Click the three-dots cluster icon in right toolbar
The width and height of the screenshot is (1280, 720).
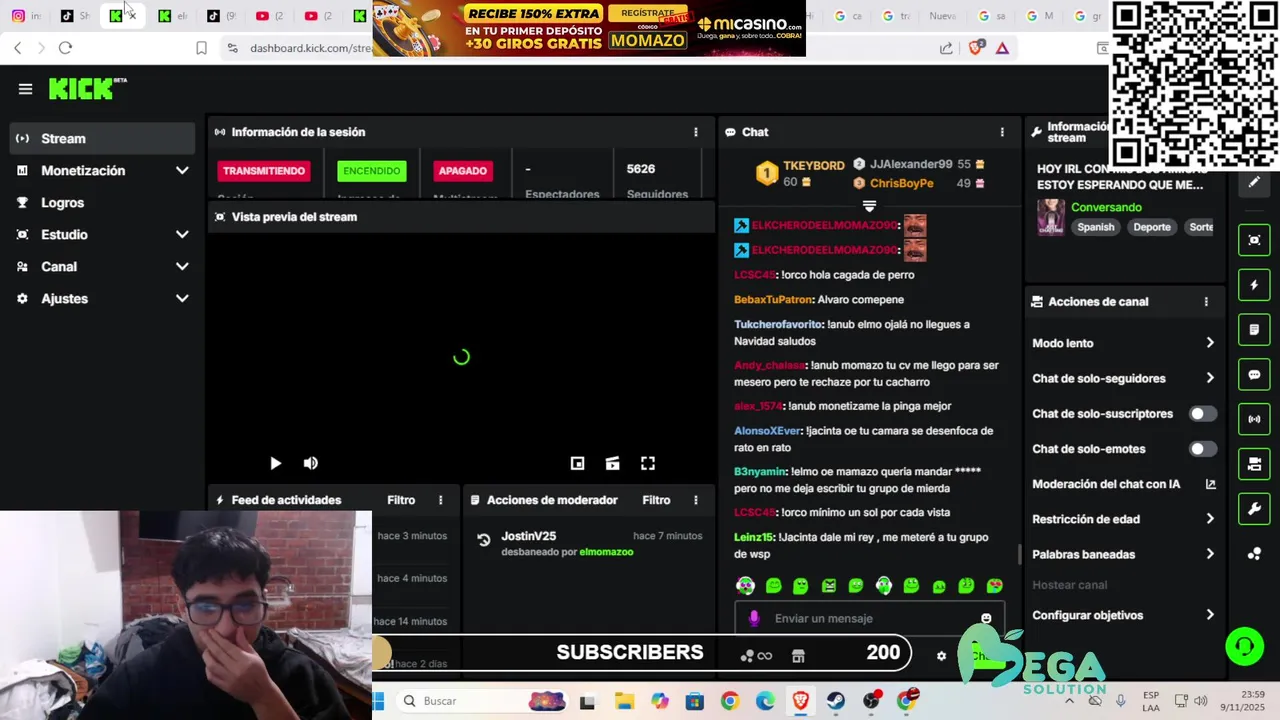tap(1254, 554)
